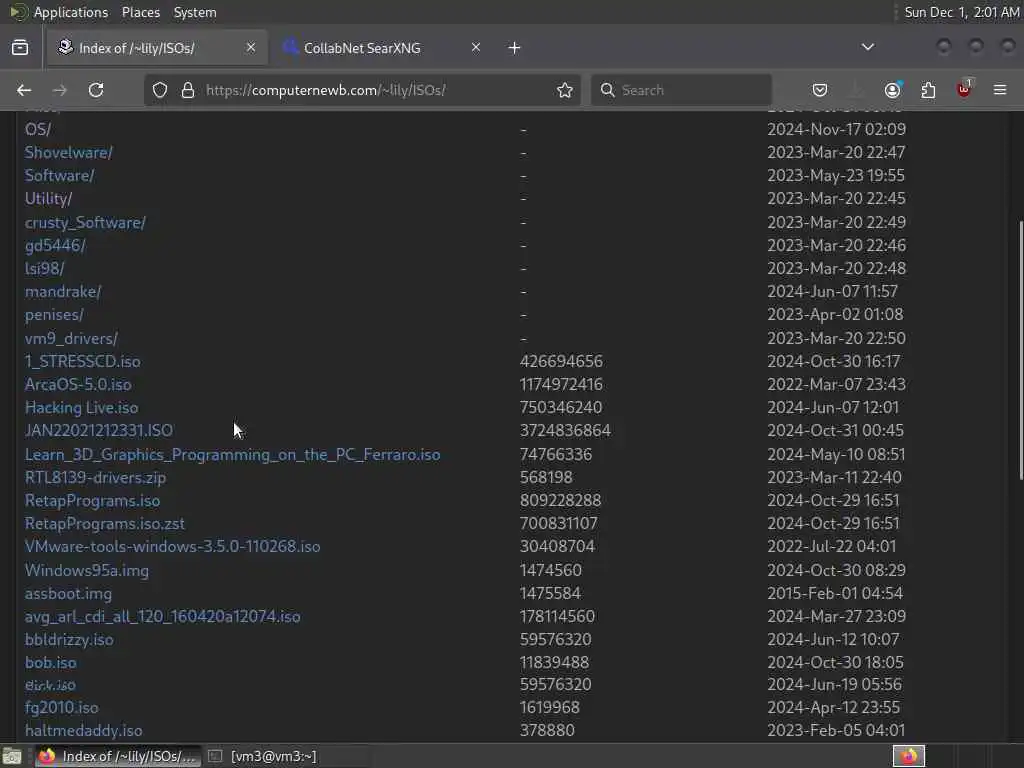The image size is (1024, 768).
Task: Open a new tab with plus
Action: coord(515,48)
